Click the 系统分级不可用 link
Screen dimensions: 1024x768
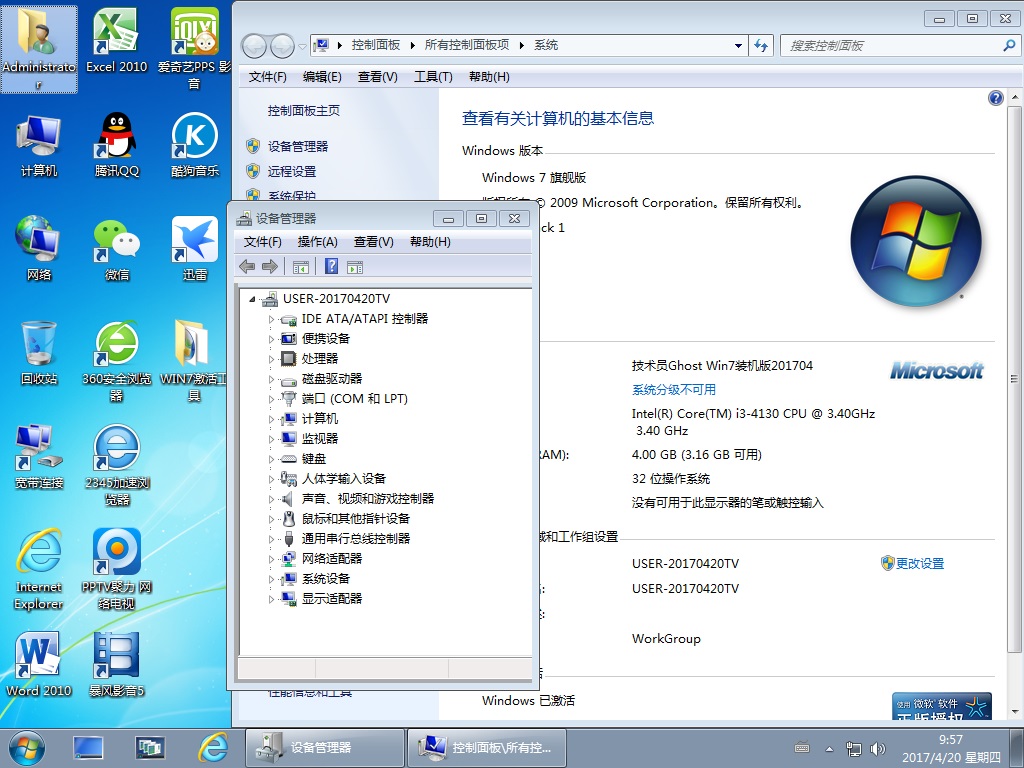click(674, 390)
